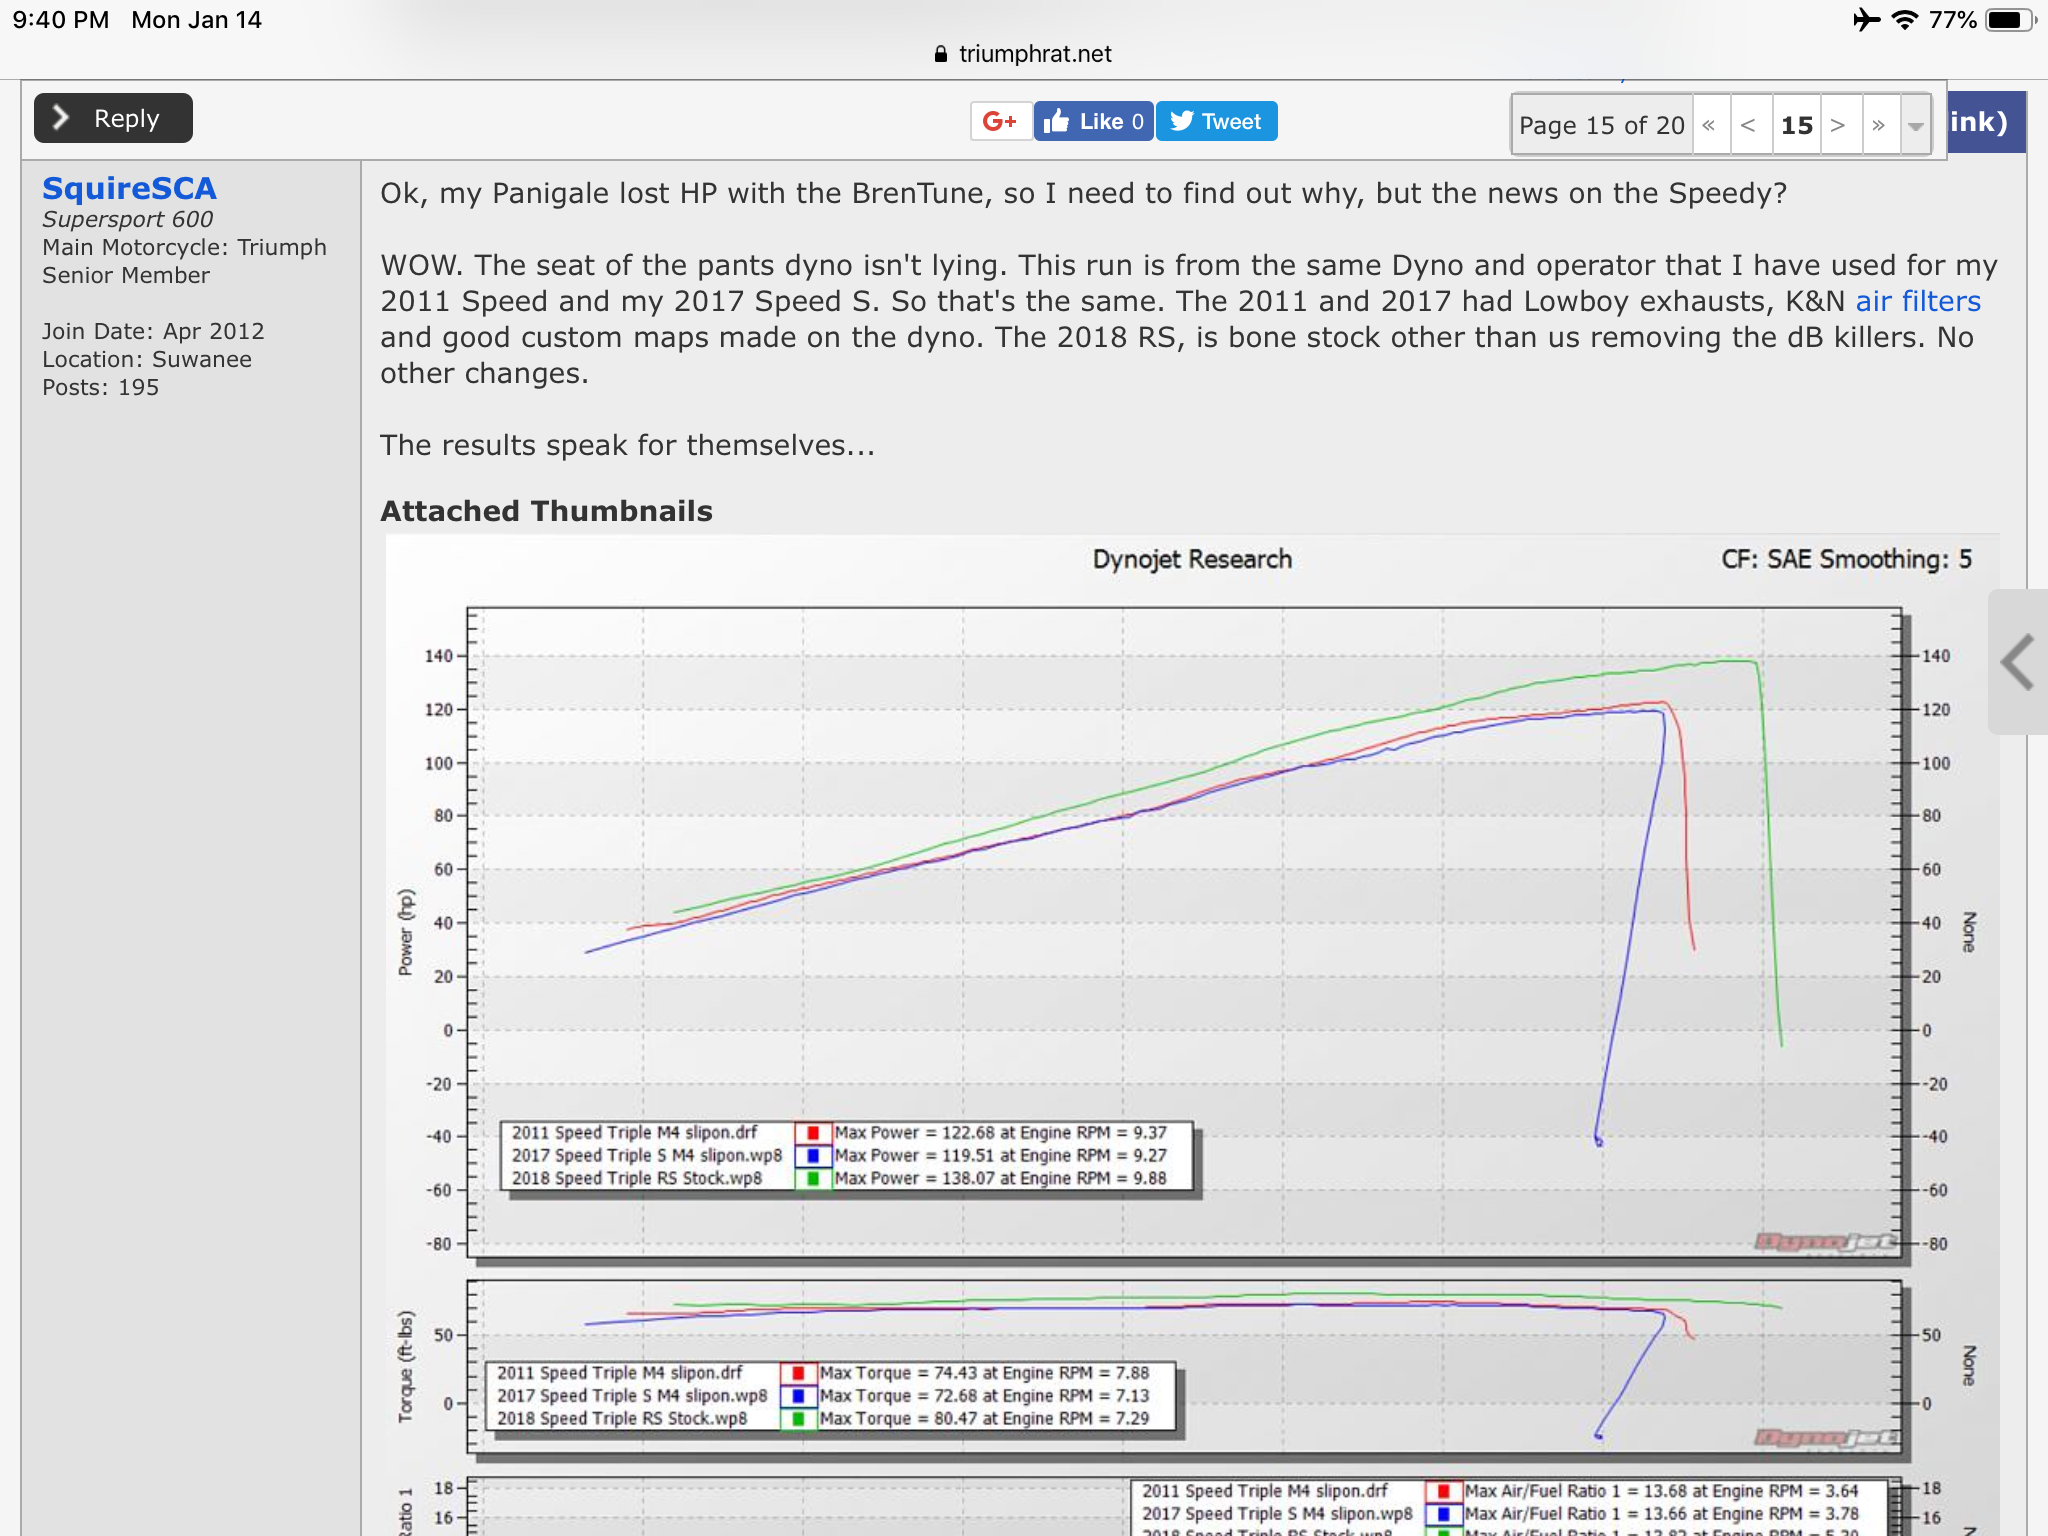
Task: Follow the air filters link
Action: point(1918,301)
